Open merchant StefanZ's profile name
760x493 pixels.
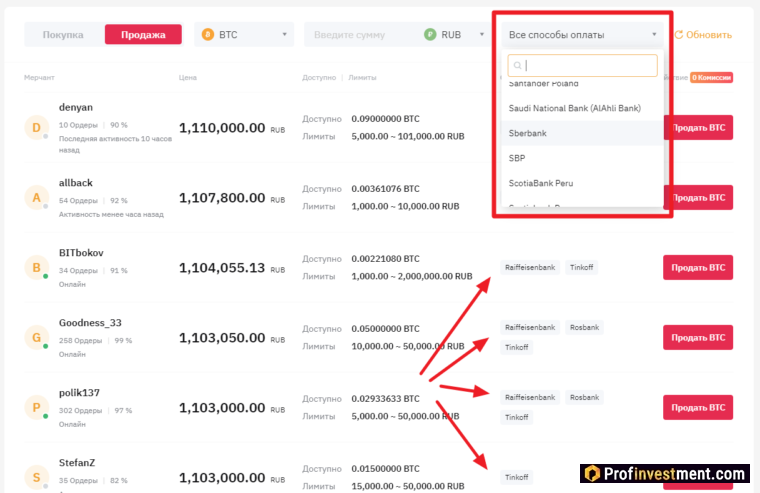point(77,463)
